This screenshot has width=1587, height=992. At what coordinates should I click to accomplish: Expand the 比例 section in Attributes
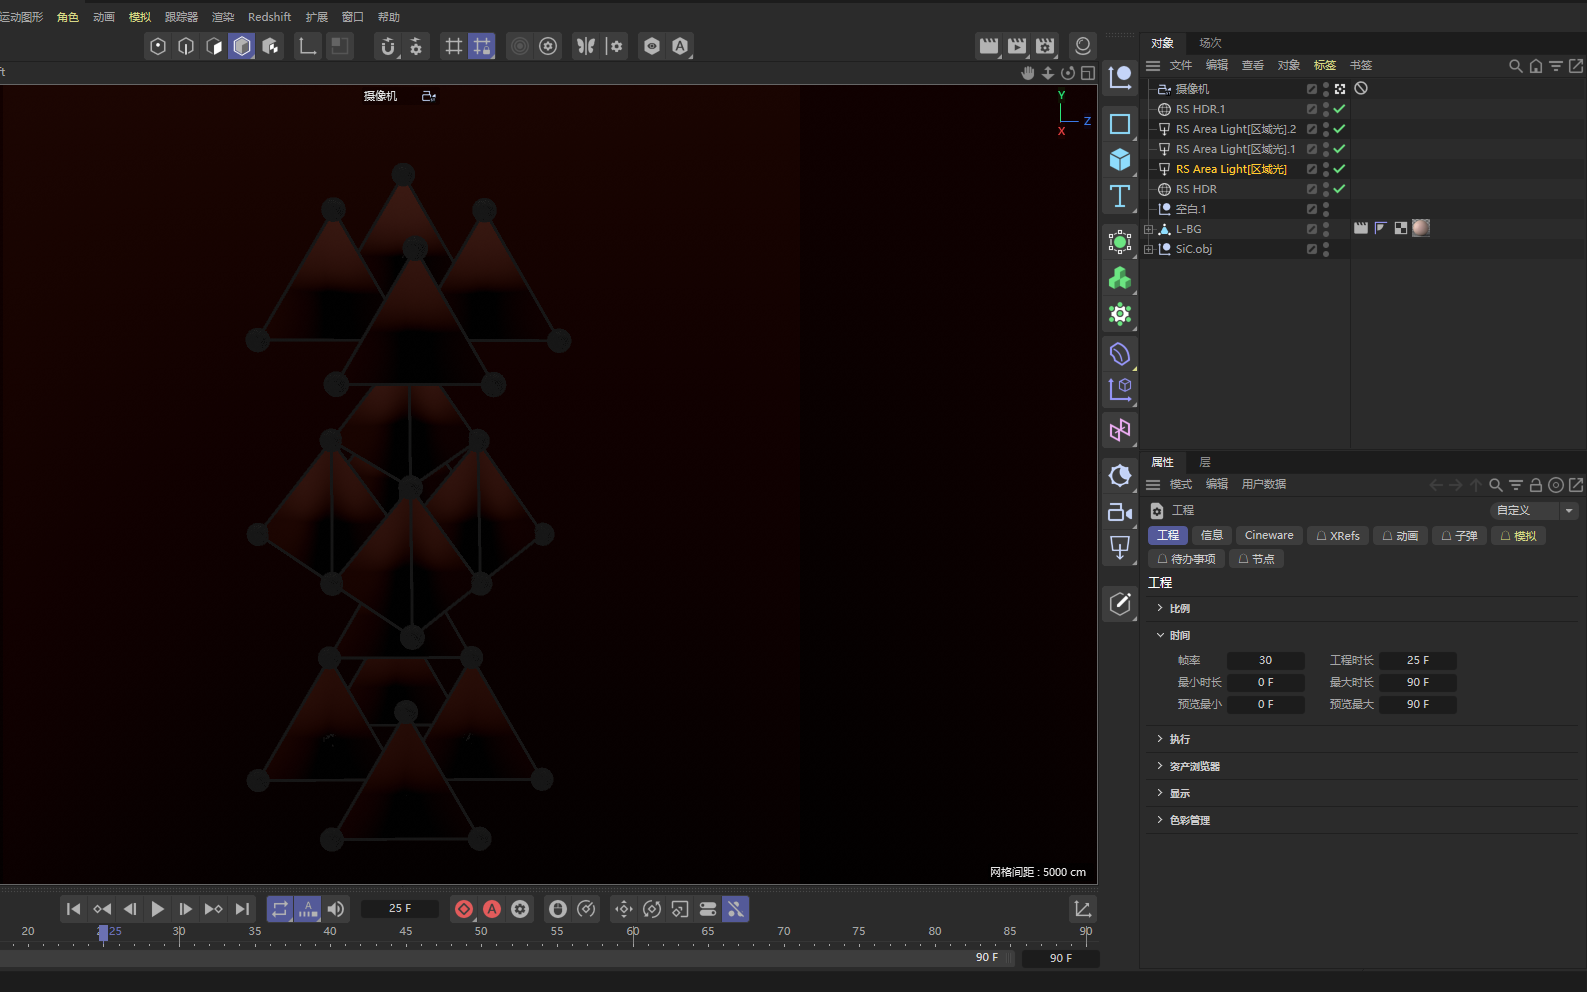1160,608
